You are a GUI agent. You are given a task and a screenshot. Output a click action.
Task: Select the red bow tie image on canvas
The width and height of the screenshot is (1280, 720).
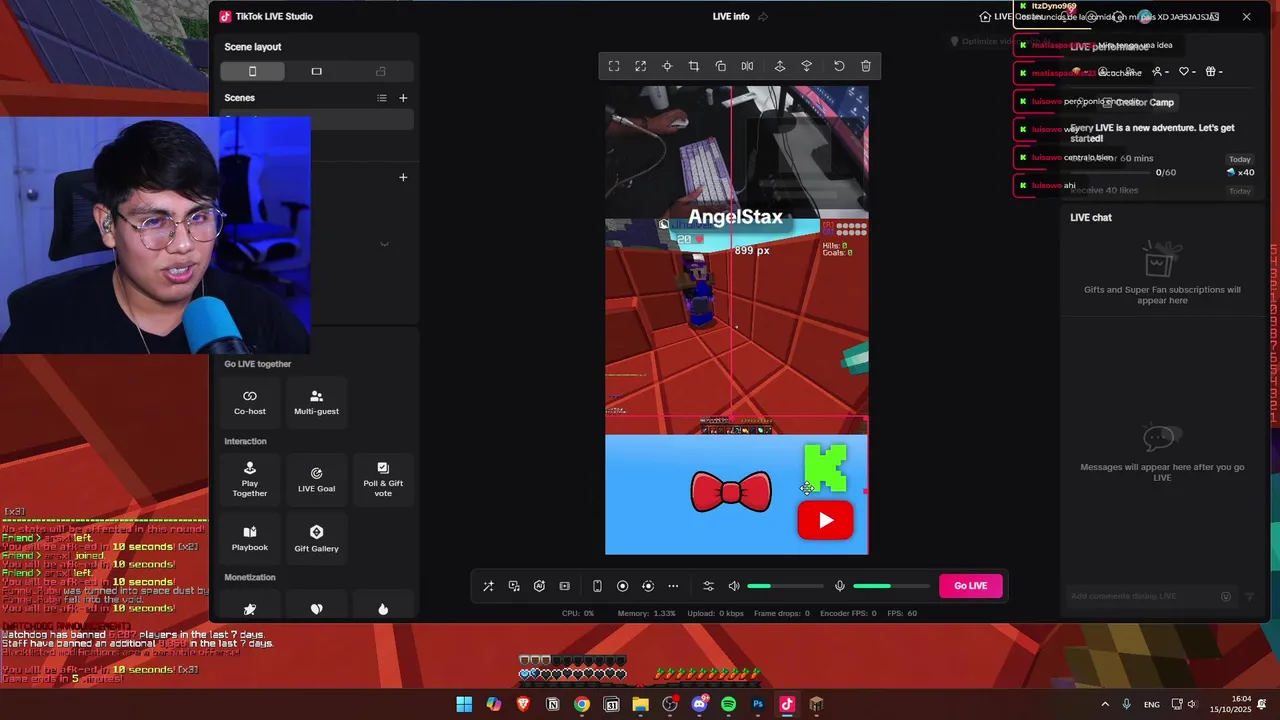[x=731, y=493]
